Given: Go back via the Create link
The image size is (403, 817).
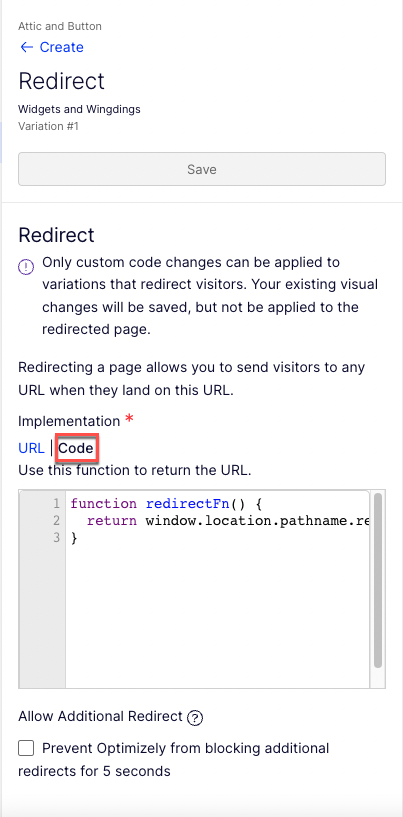Looking at the screenshot, I should [62, 47].
